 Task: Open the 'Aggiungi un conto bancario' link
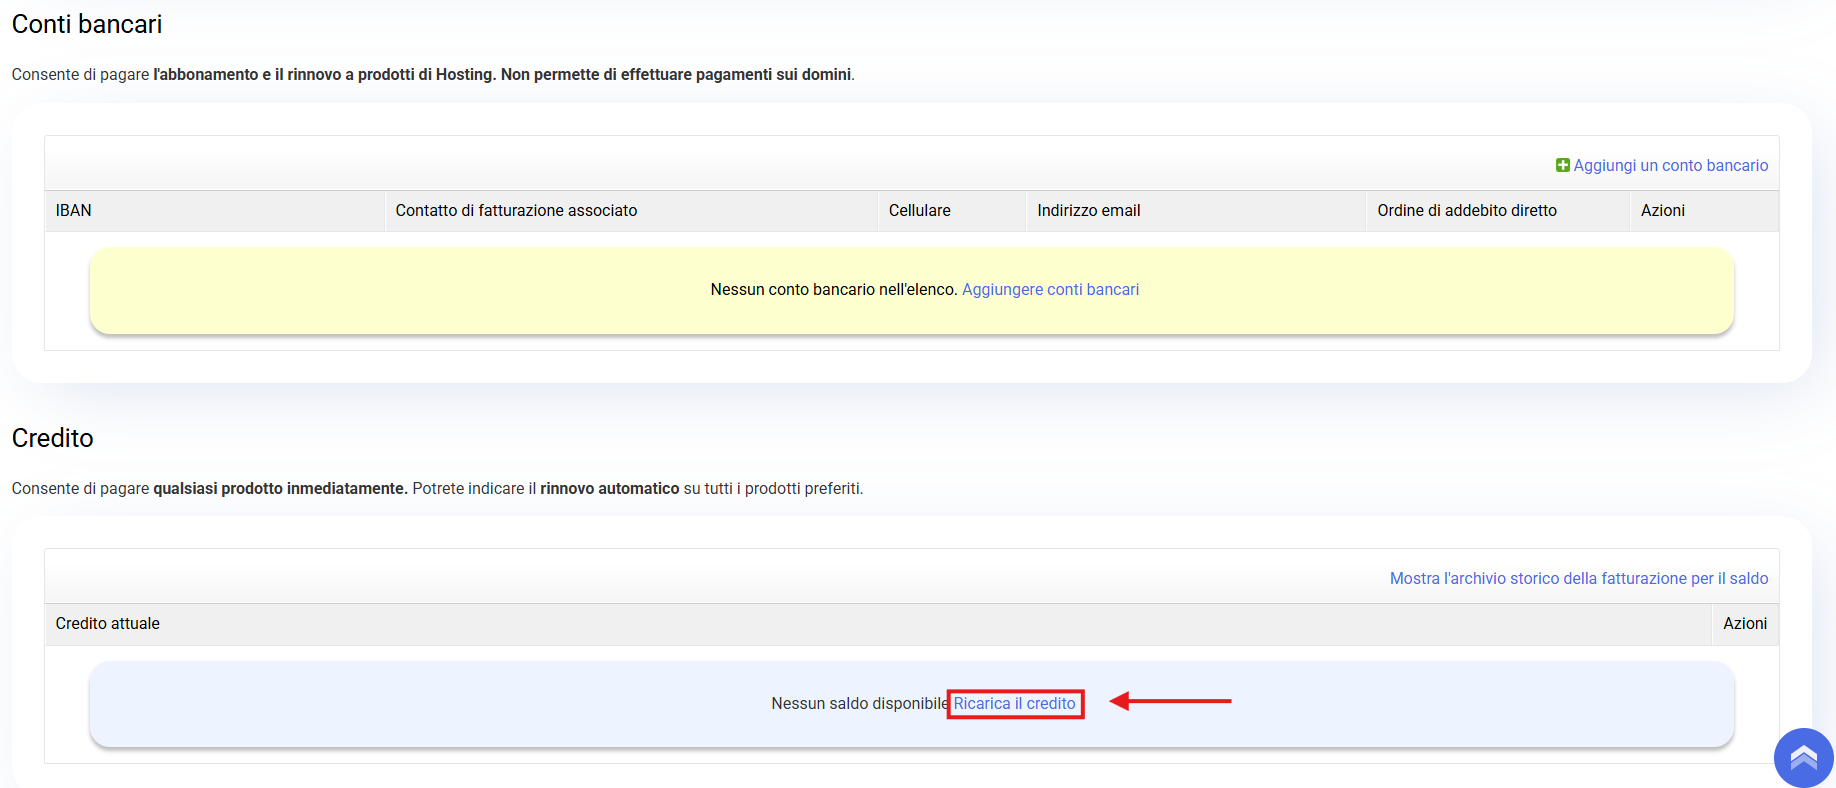point(1670,165)
